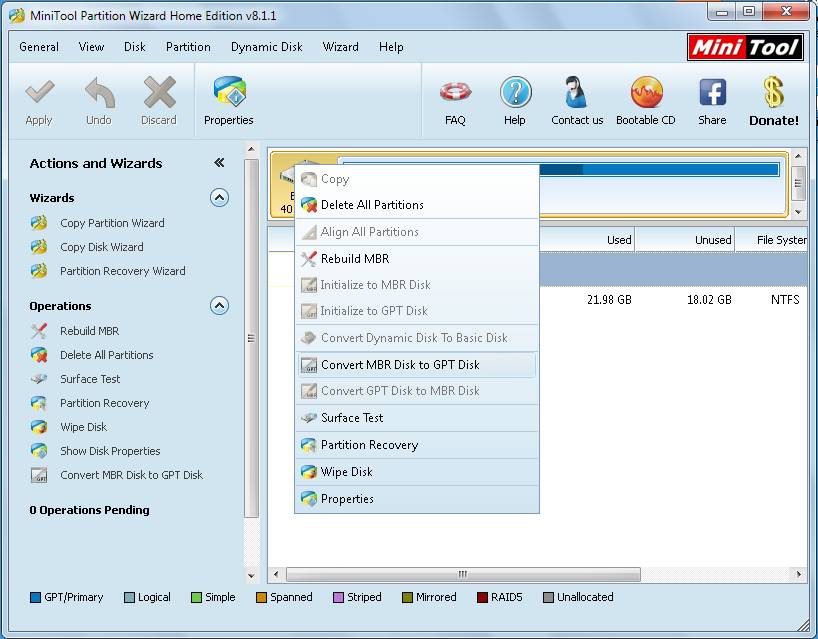Choose Convert MBR Disk to GPT Disk in context menu
818x639 pixels.
(x=417, y=365)
